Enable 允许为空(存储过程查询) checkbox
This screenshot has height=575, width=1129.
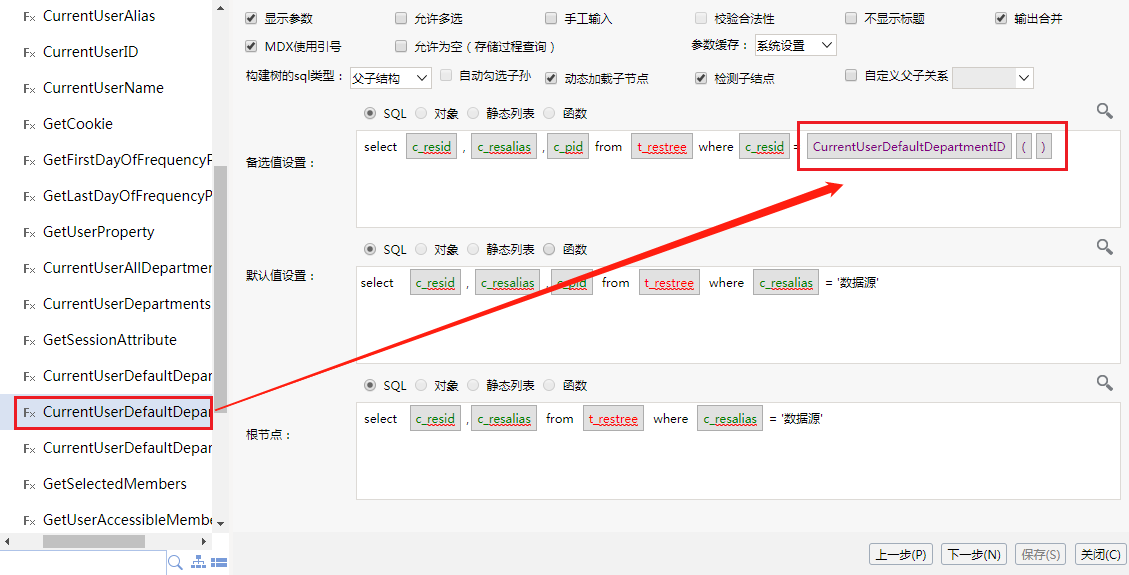[401, 46]
